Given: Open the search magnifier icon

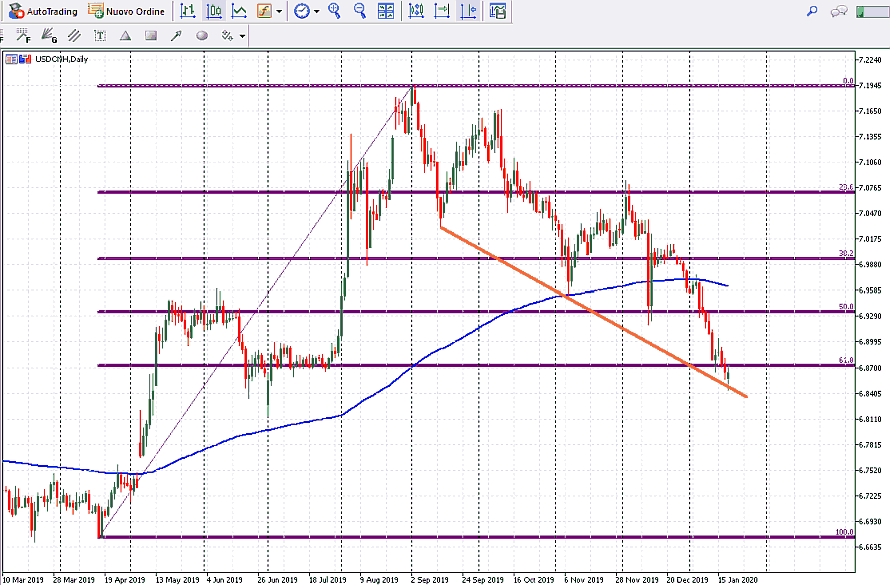Looking at the screenshot, I should [812, 11].
